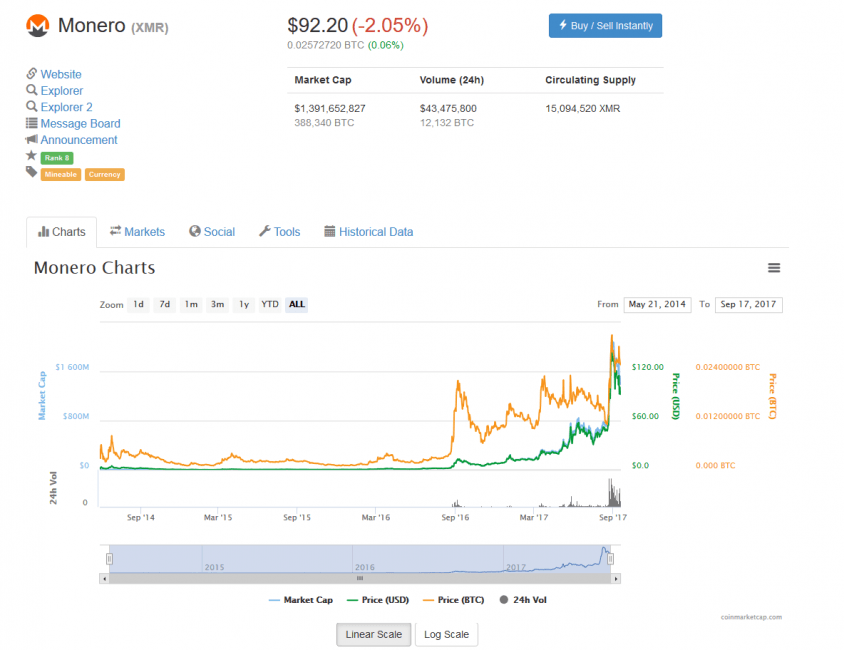Open the Tools tab

click(x=279, y=232)
